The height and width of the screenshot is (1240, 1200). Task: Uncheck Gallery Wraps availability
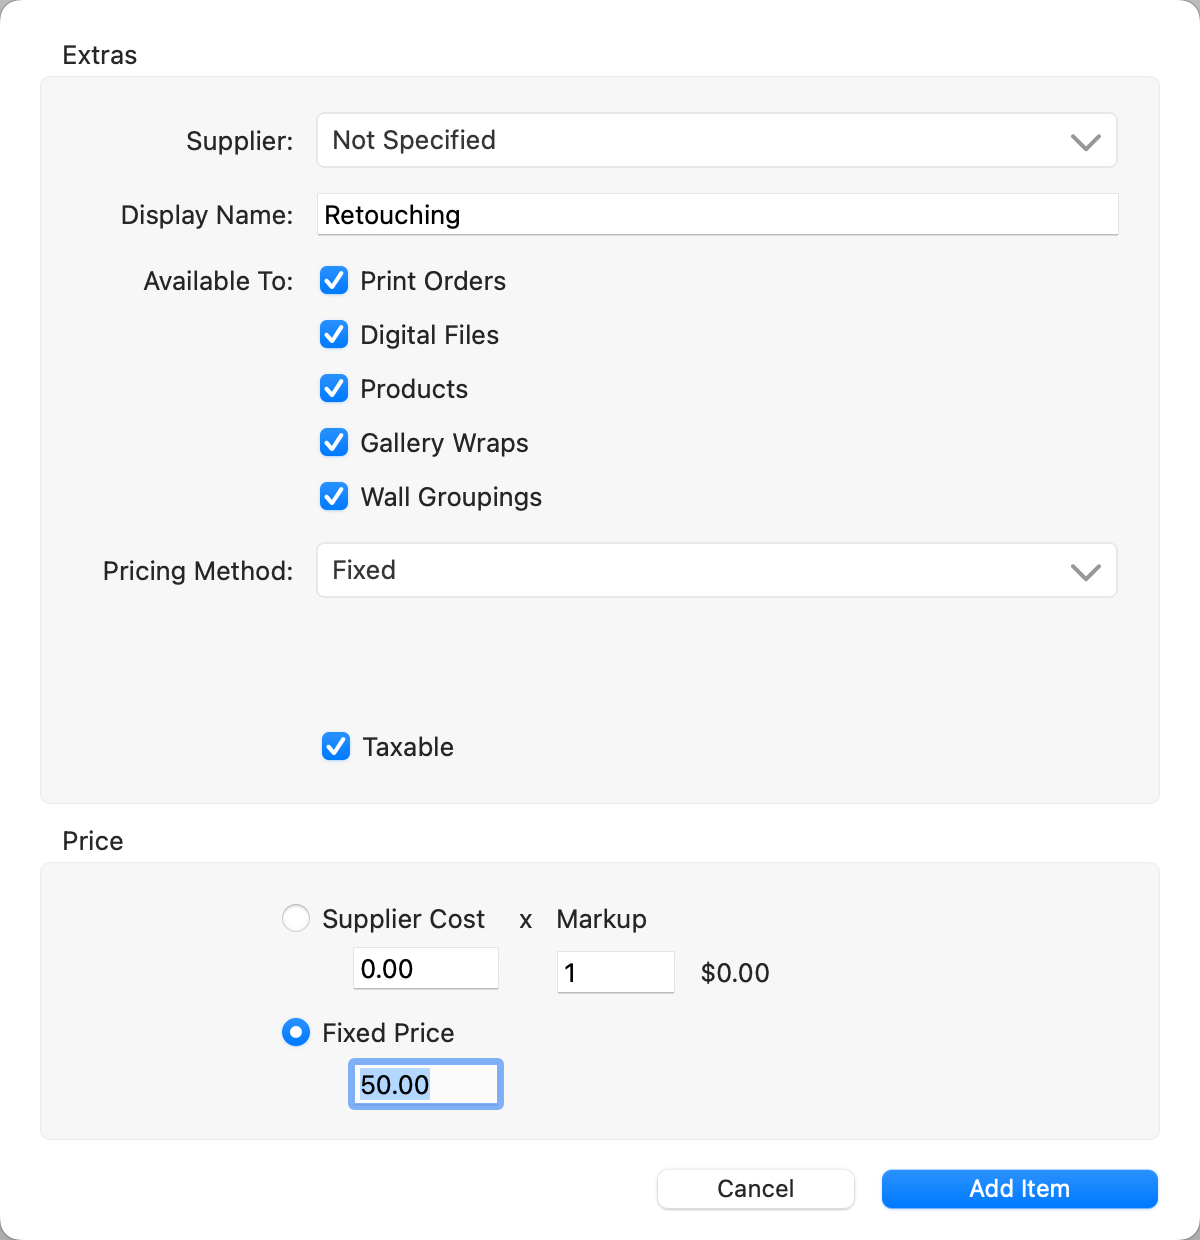(334, 443)
